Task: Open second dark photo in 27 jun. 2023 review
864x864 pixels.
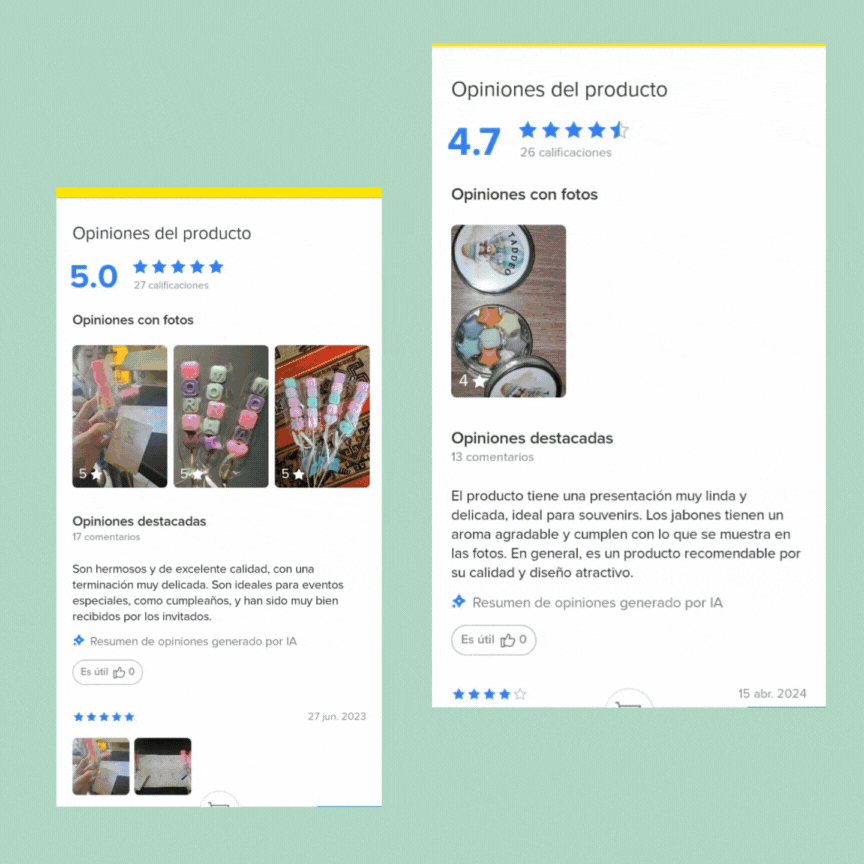Action: tap(163, 766)
